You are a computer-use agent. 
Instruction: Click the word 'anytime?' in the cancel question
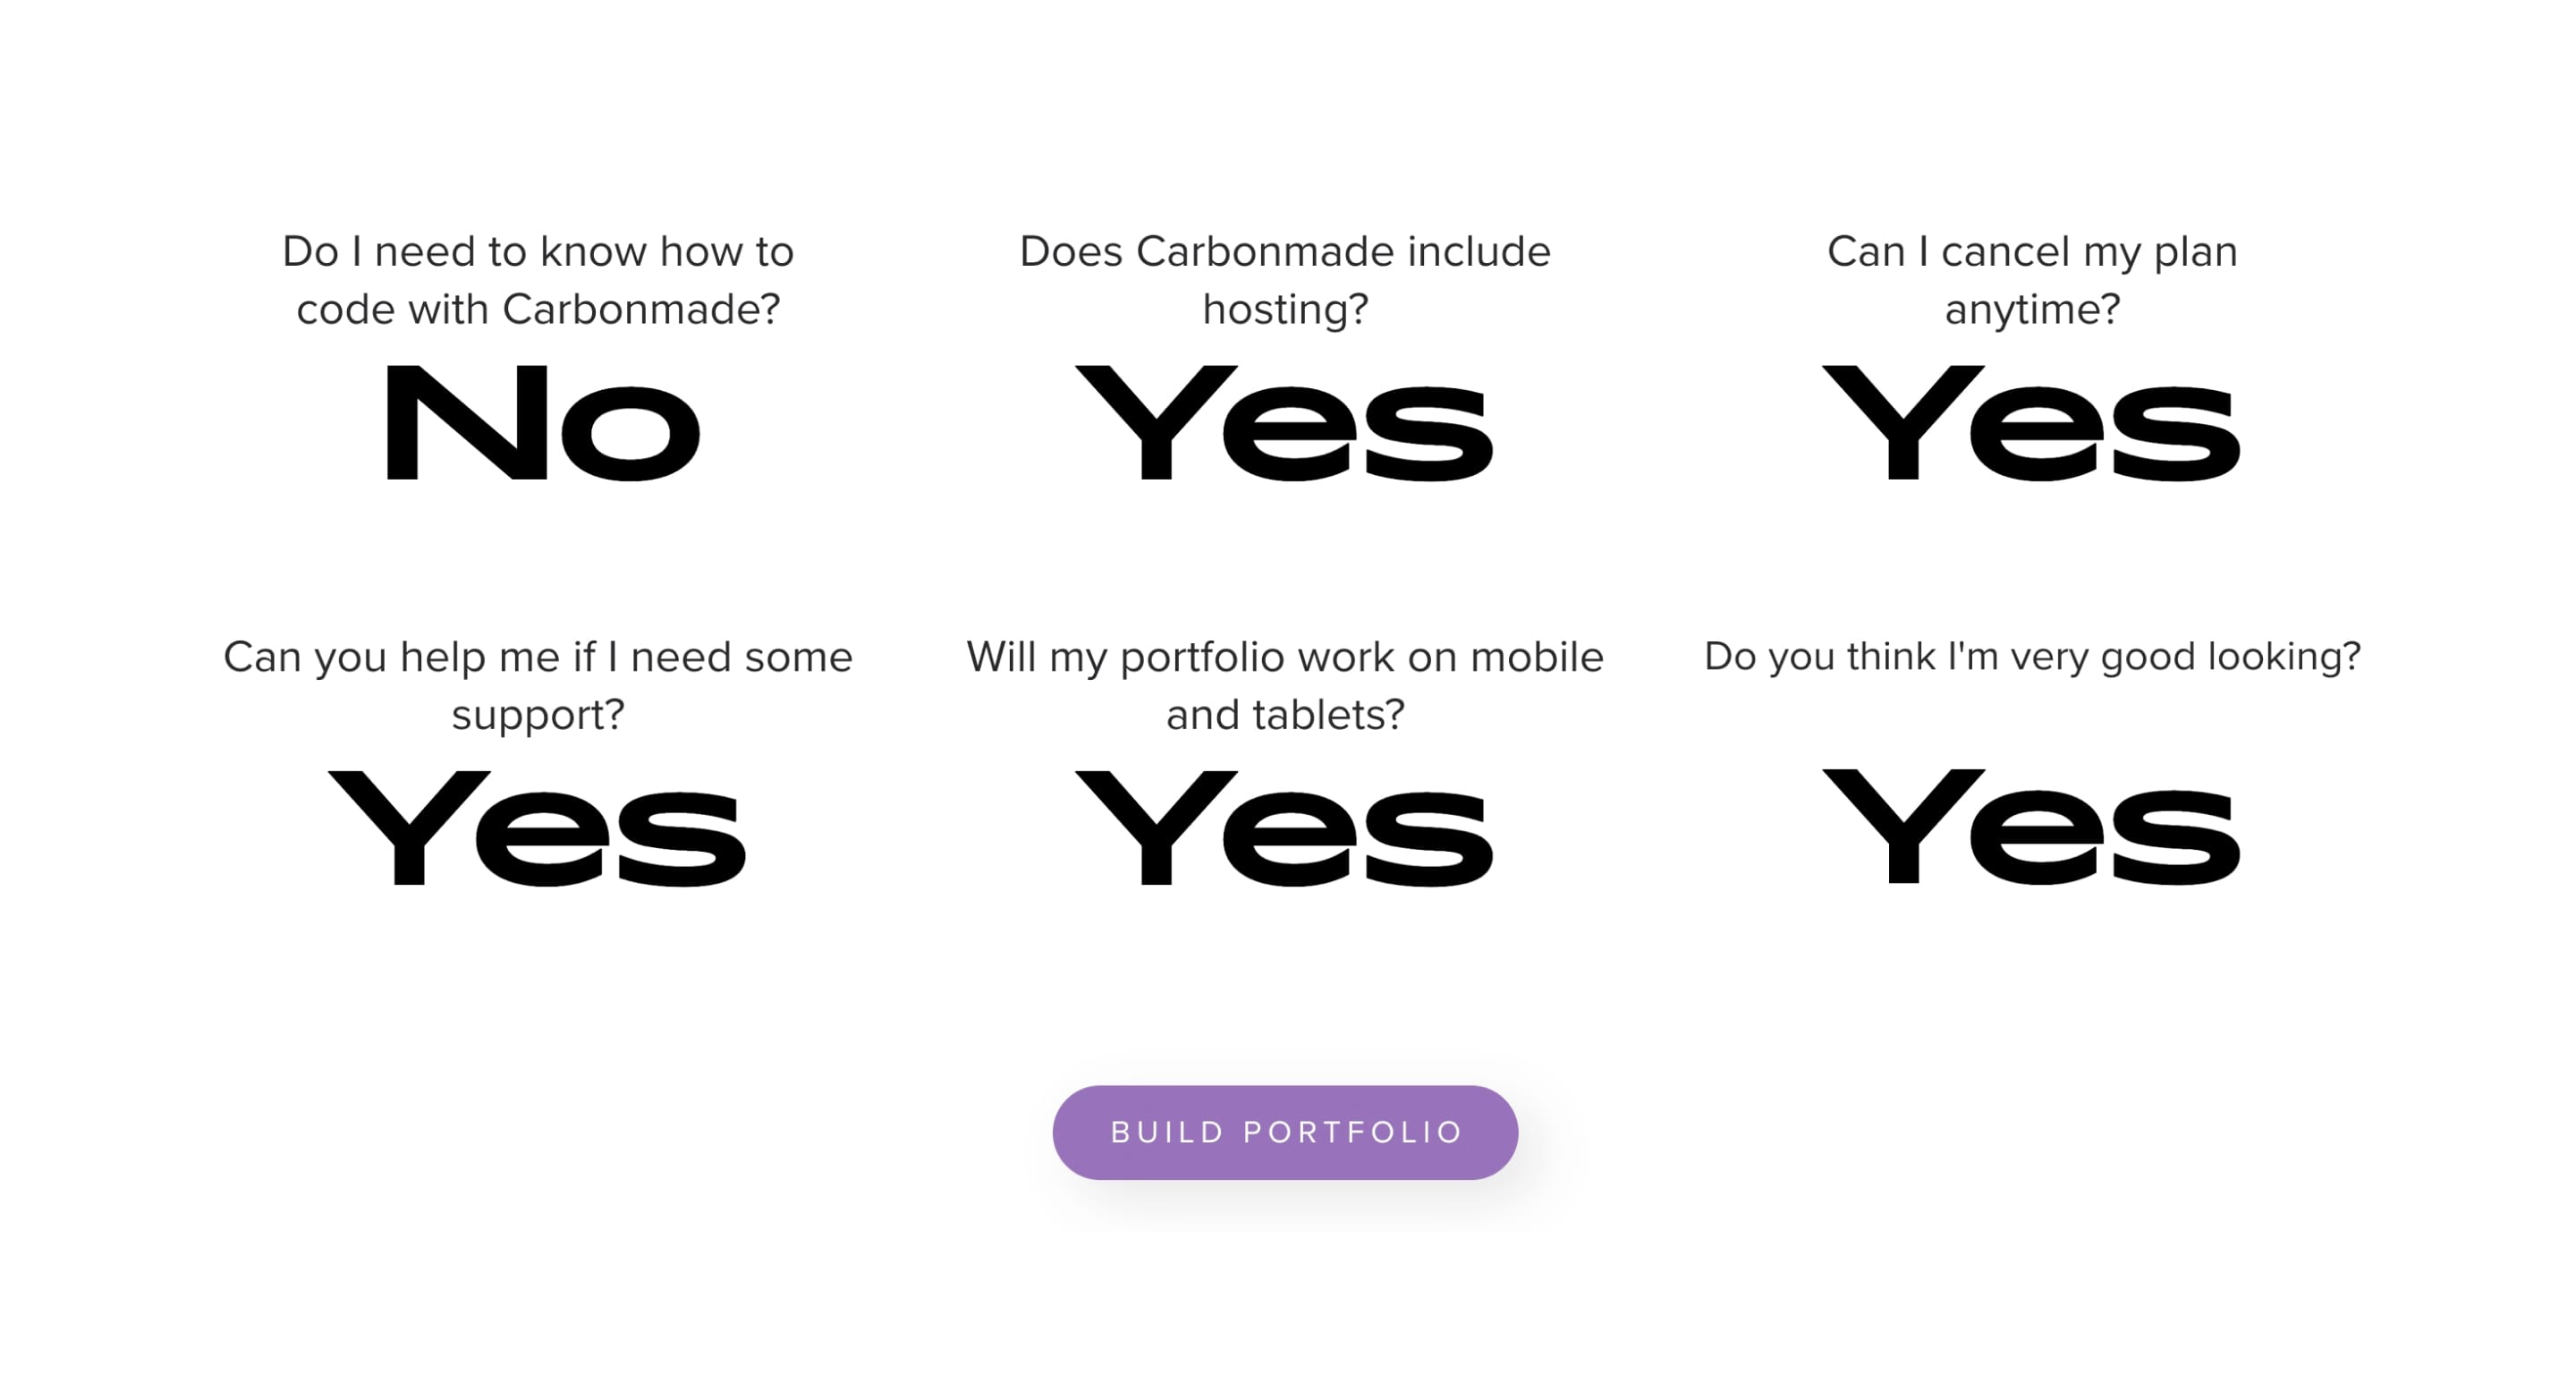point(2032,310)
